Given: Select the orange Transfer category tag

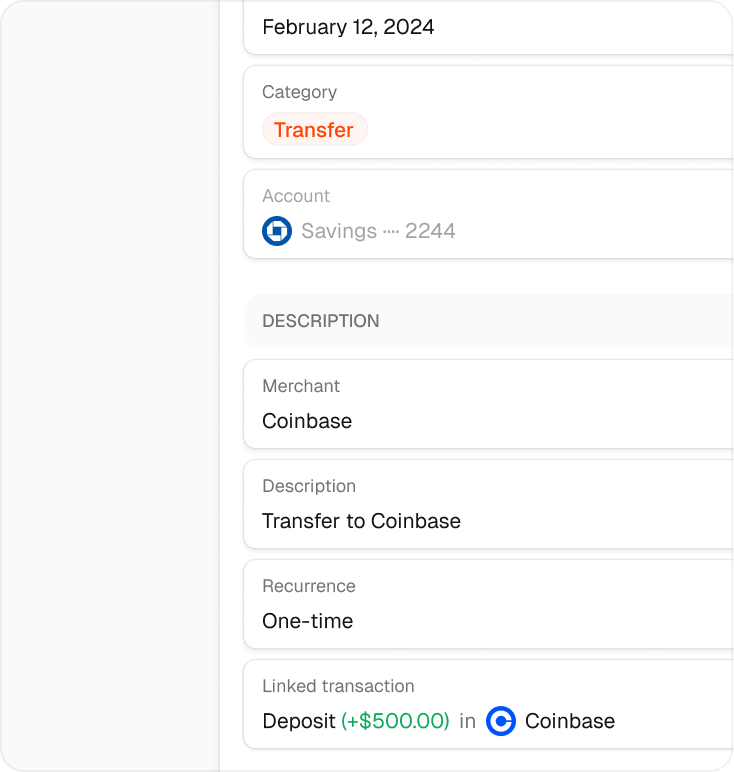Looking at the screenshot, I should coord(314,130).
